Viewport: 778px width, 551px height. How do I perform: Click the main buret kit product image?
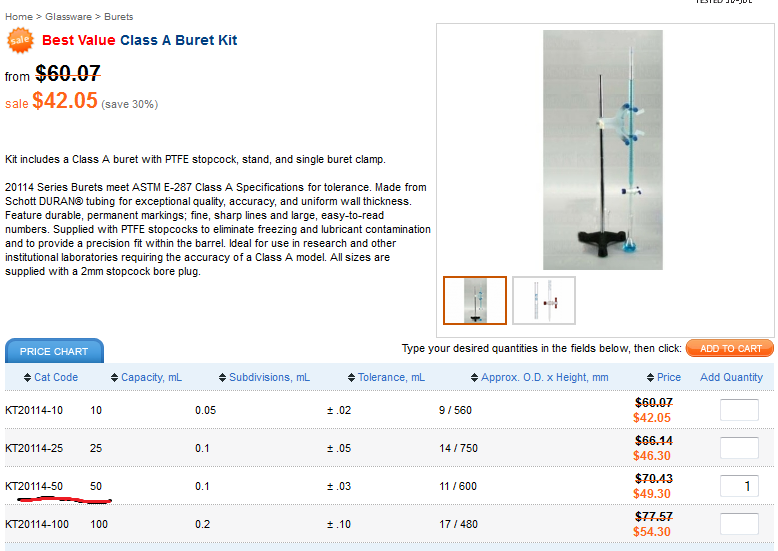(x=603, y=150)
